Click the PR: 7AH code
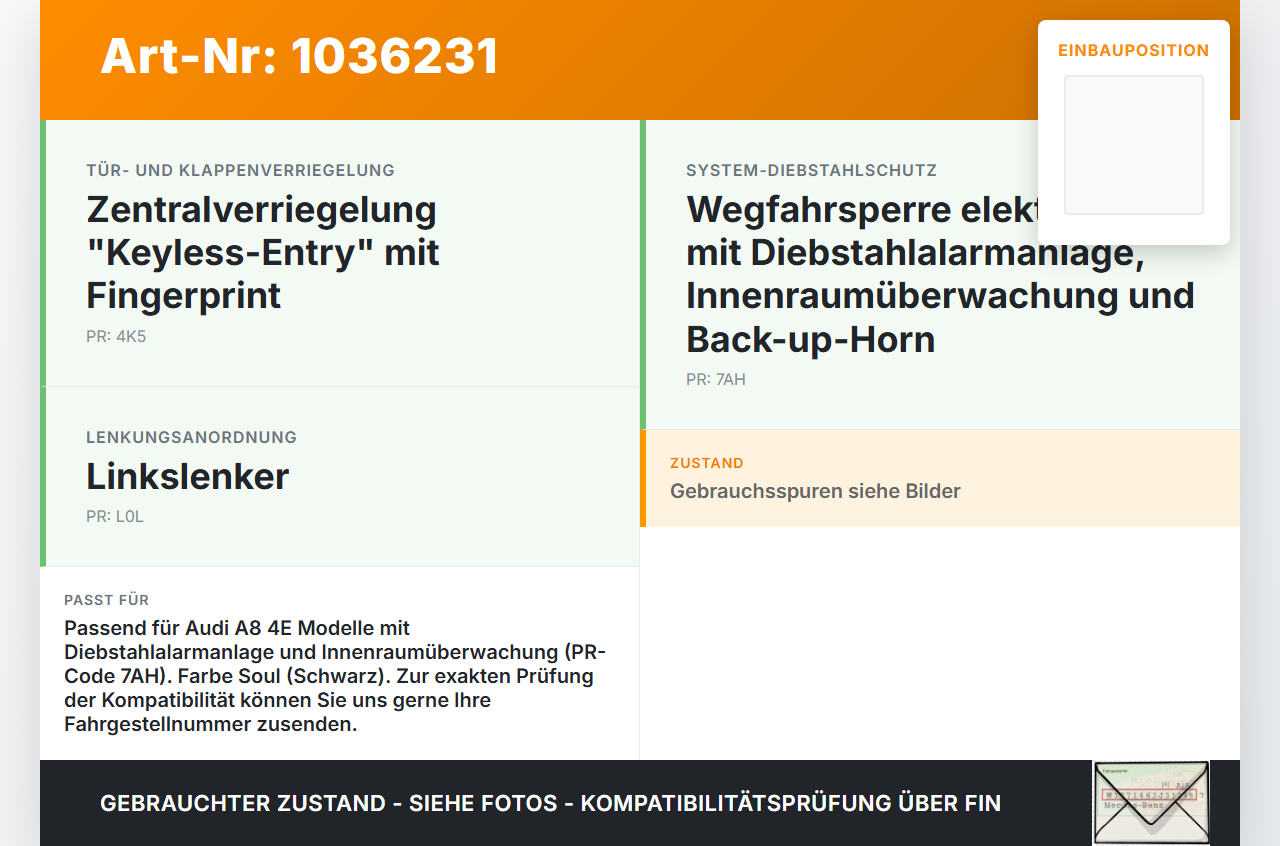 (x=716, y=380)
